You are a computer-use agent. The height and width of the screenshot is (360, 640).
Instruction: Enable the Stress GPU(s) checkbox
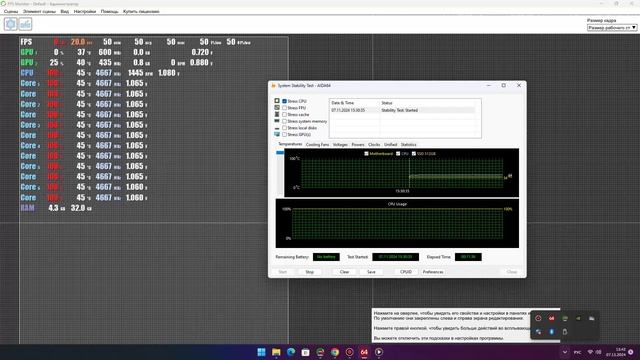(284, 134)
